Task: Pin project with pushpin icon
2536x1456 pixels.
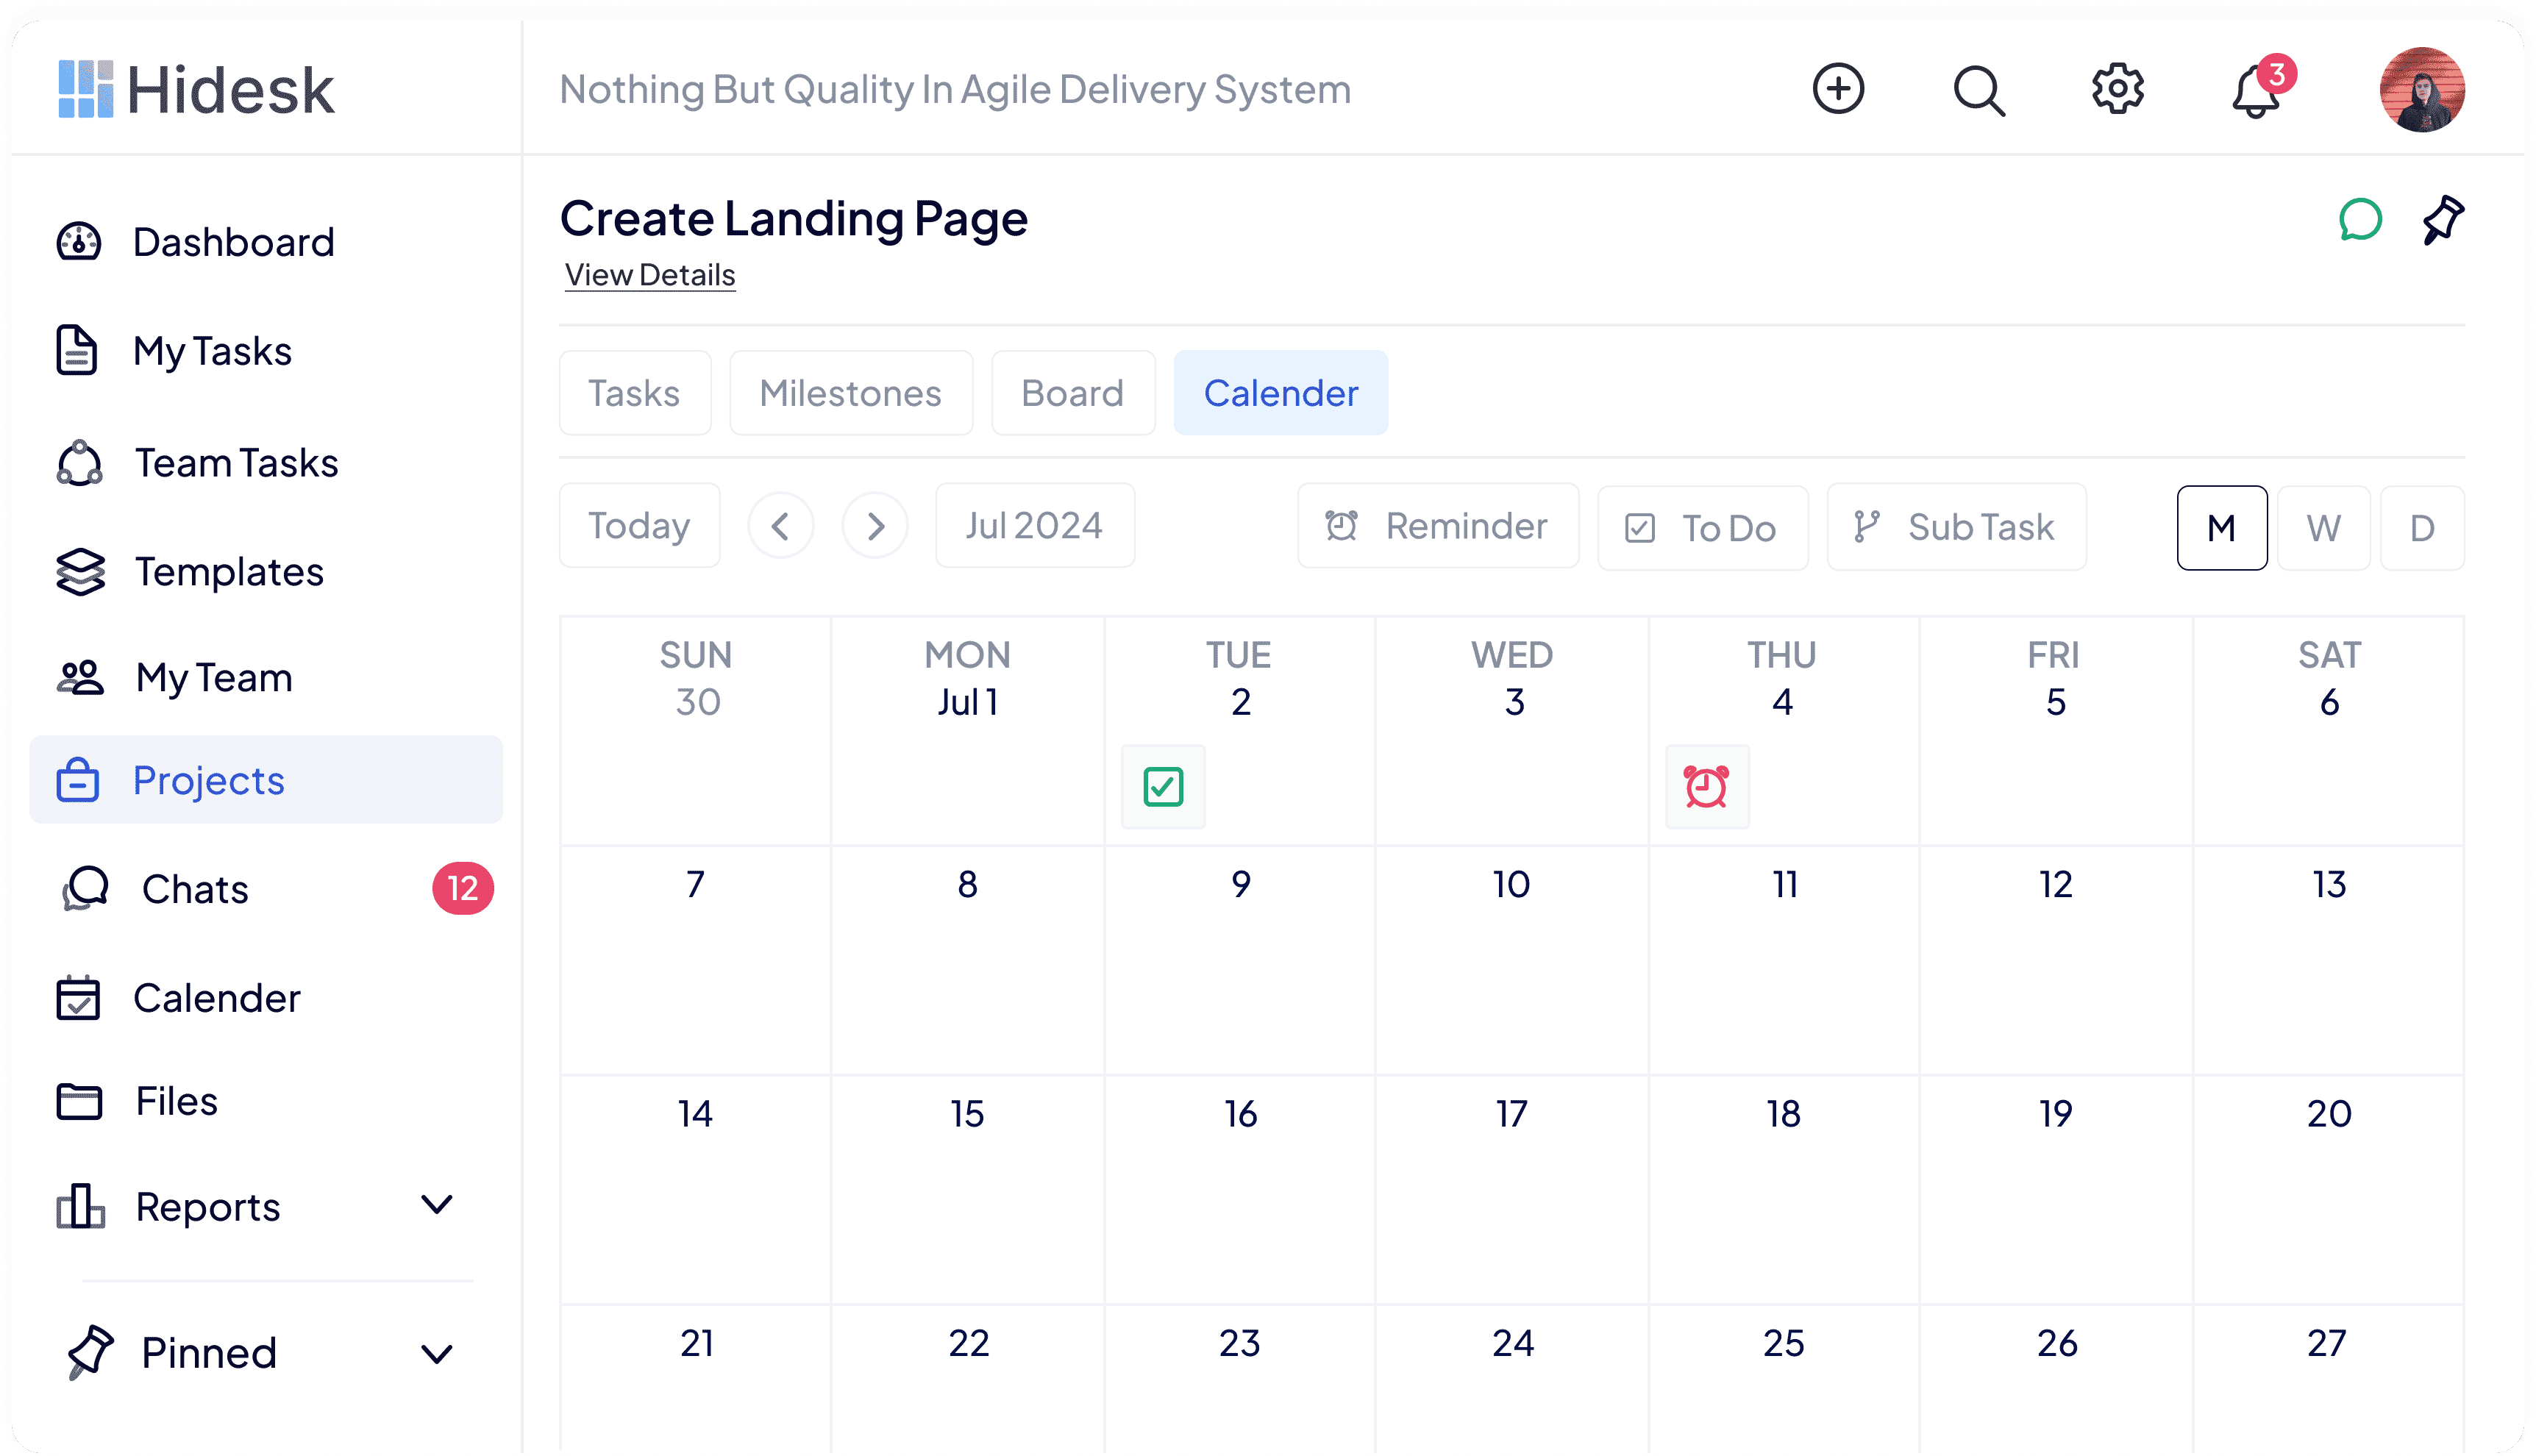Action: point(2442,219)
